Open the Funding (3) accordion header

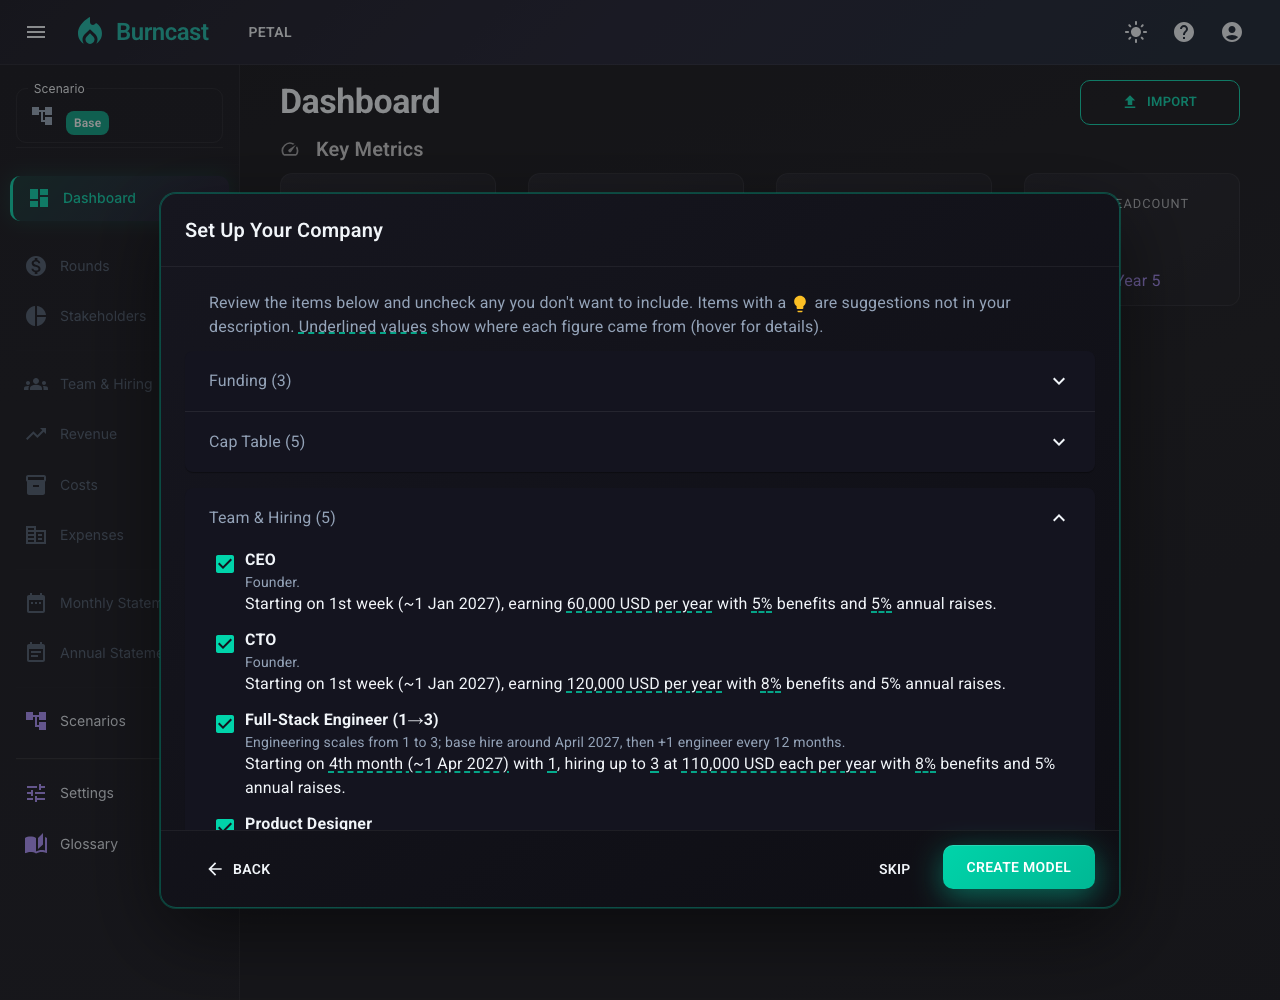pyautogui.click(x=640, y=381)
